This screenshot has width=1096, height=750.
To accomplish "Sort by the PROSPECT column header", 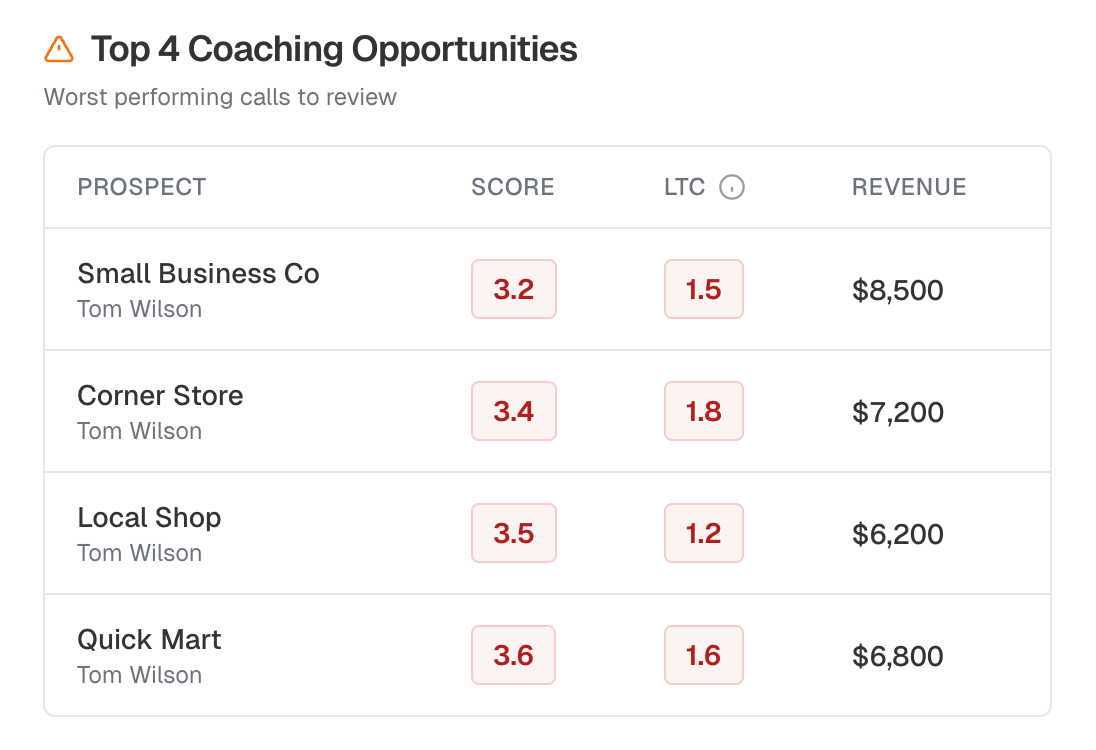I will [x=141, y=187].
